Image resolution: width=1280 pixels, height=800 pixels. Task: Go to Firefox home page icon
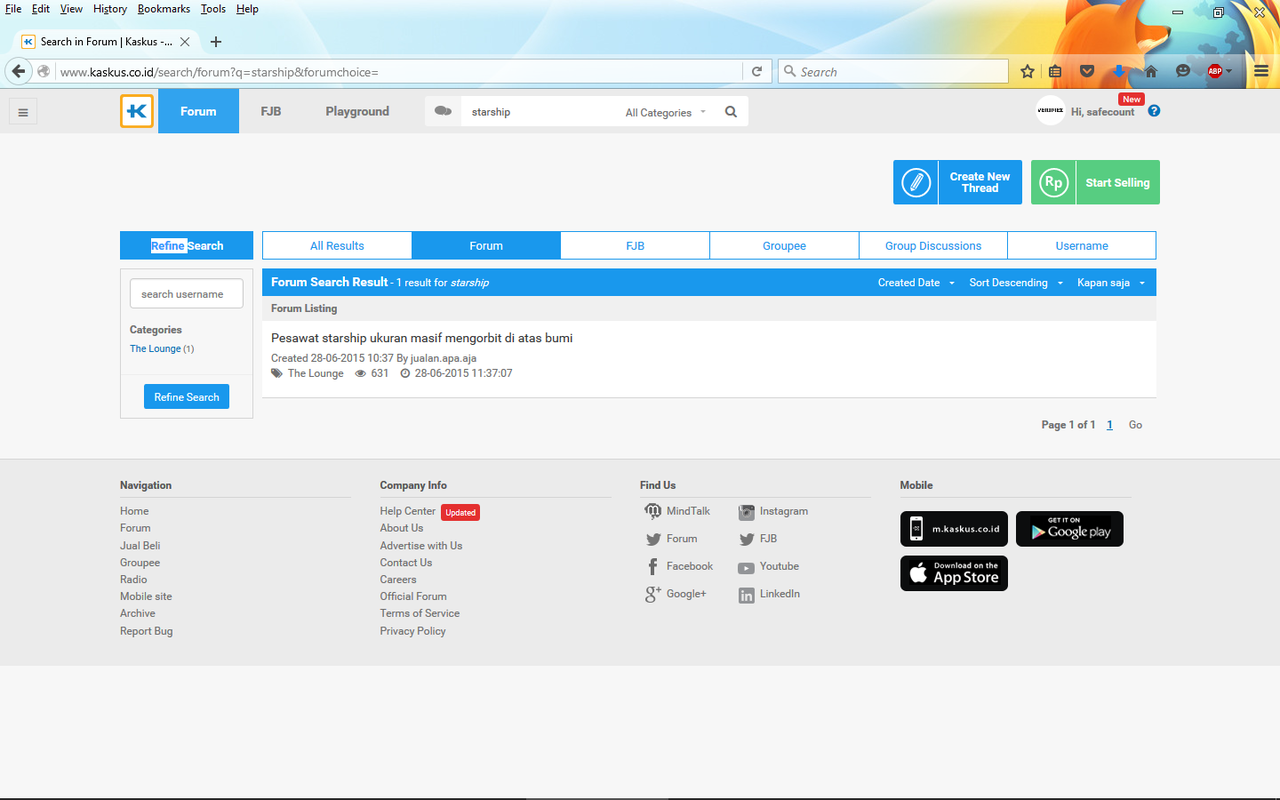(1151, 71)
